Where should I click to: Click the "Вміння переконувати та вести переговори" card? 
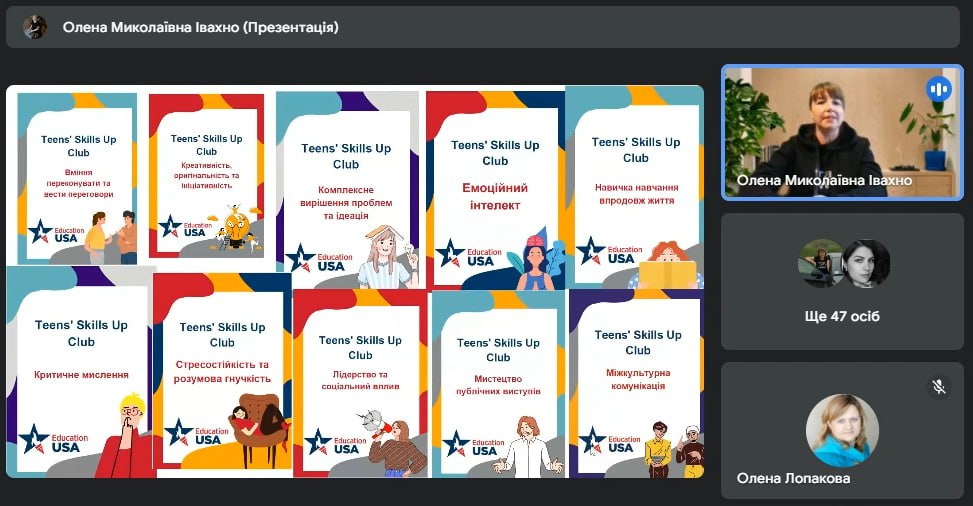(77, 180)
